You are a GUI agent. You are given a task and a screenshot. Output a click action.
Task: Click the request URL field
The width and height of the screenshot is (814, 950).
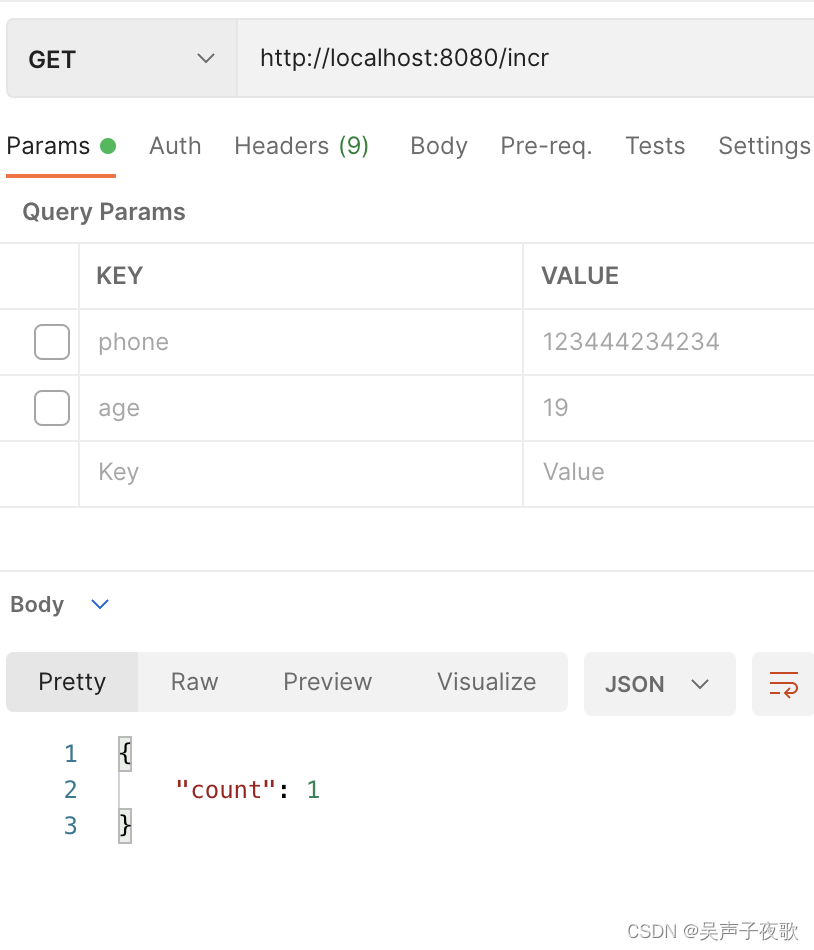(x=520, y=59)
